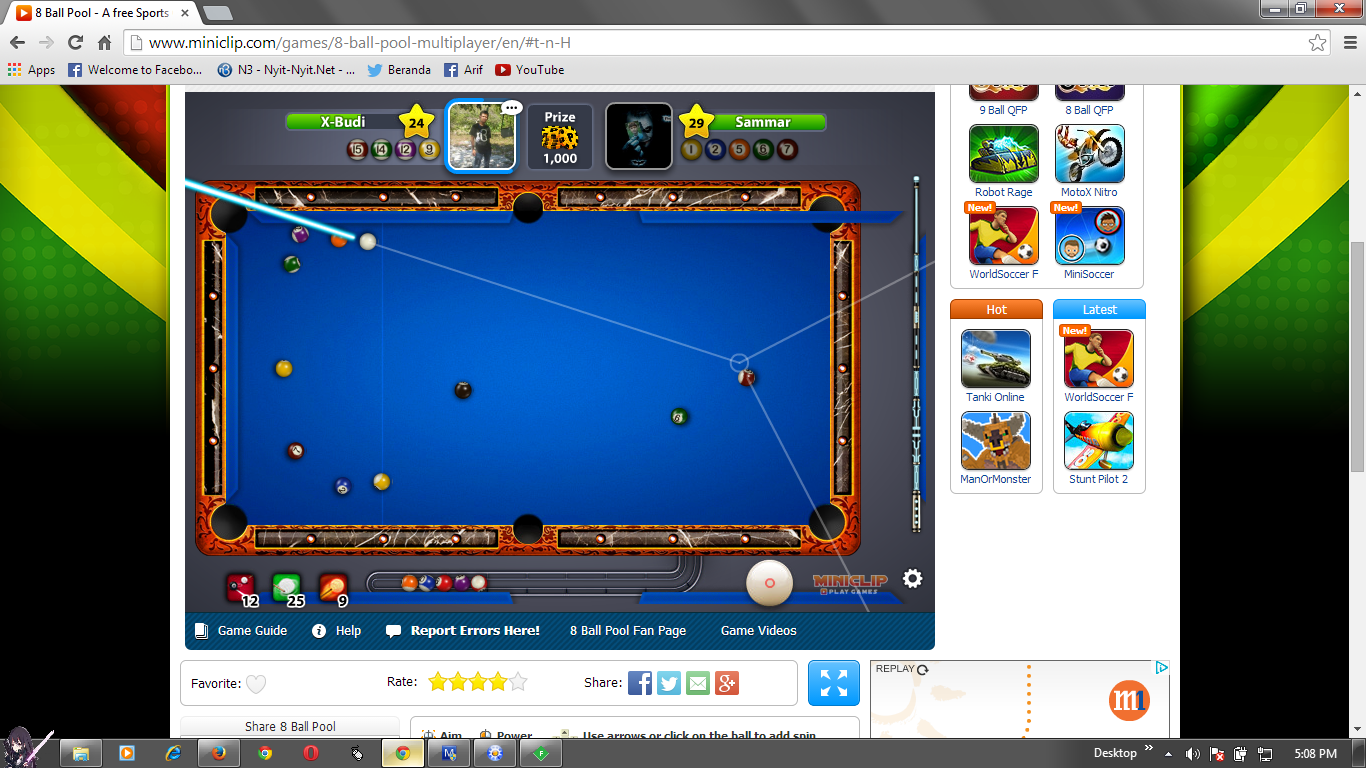Open the Help link
1366x768 pixels.
(x=337, y=631)
